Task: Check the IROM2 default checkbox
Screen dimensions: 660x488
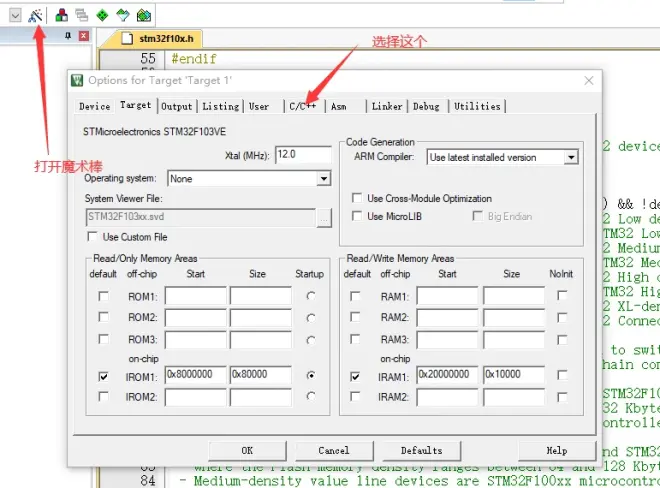Action: coord(103,396)
